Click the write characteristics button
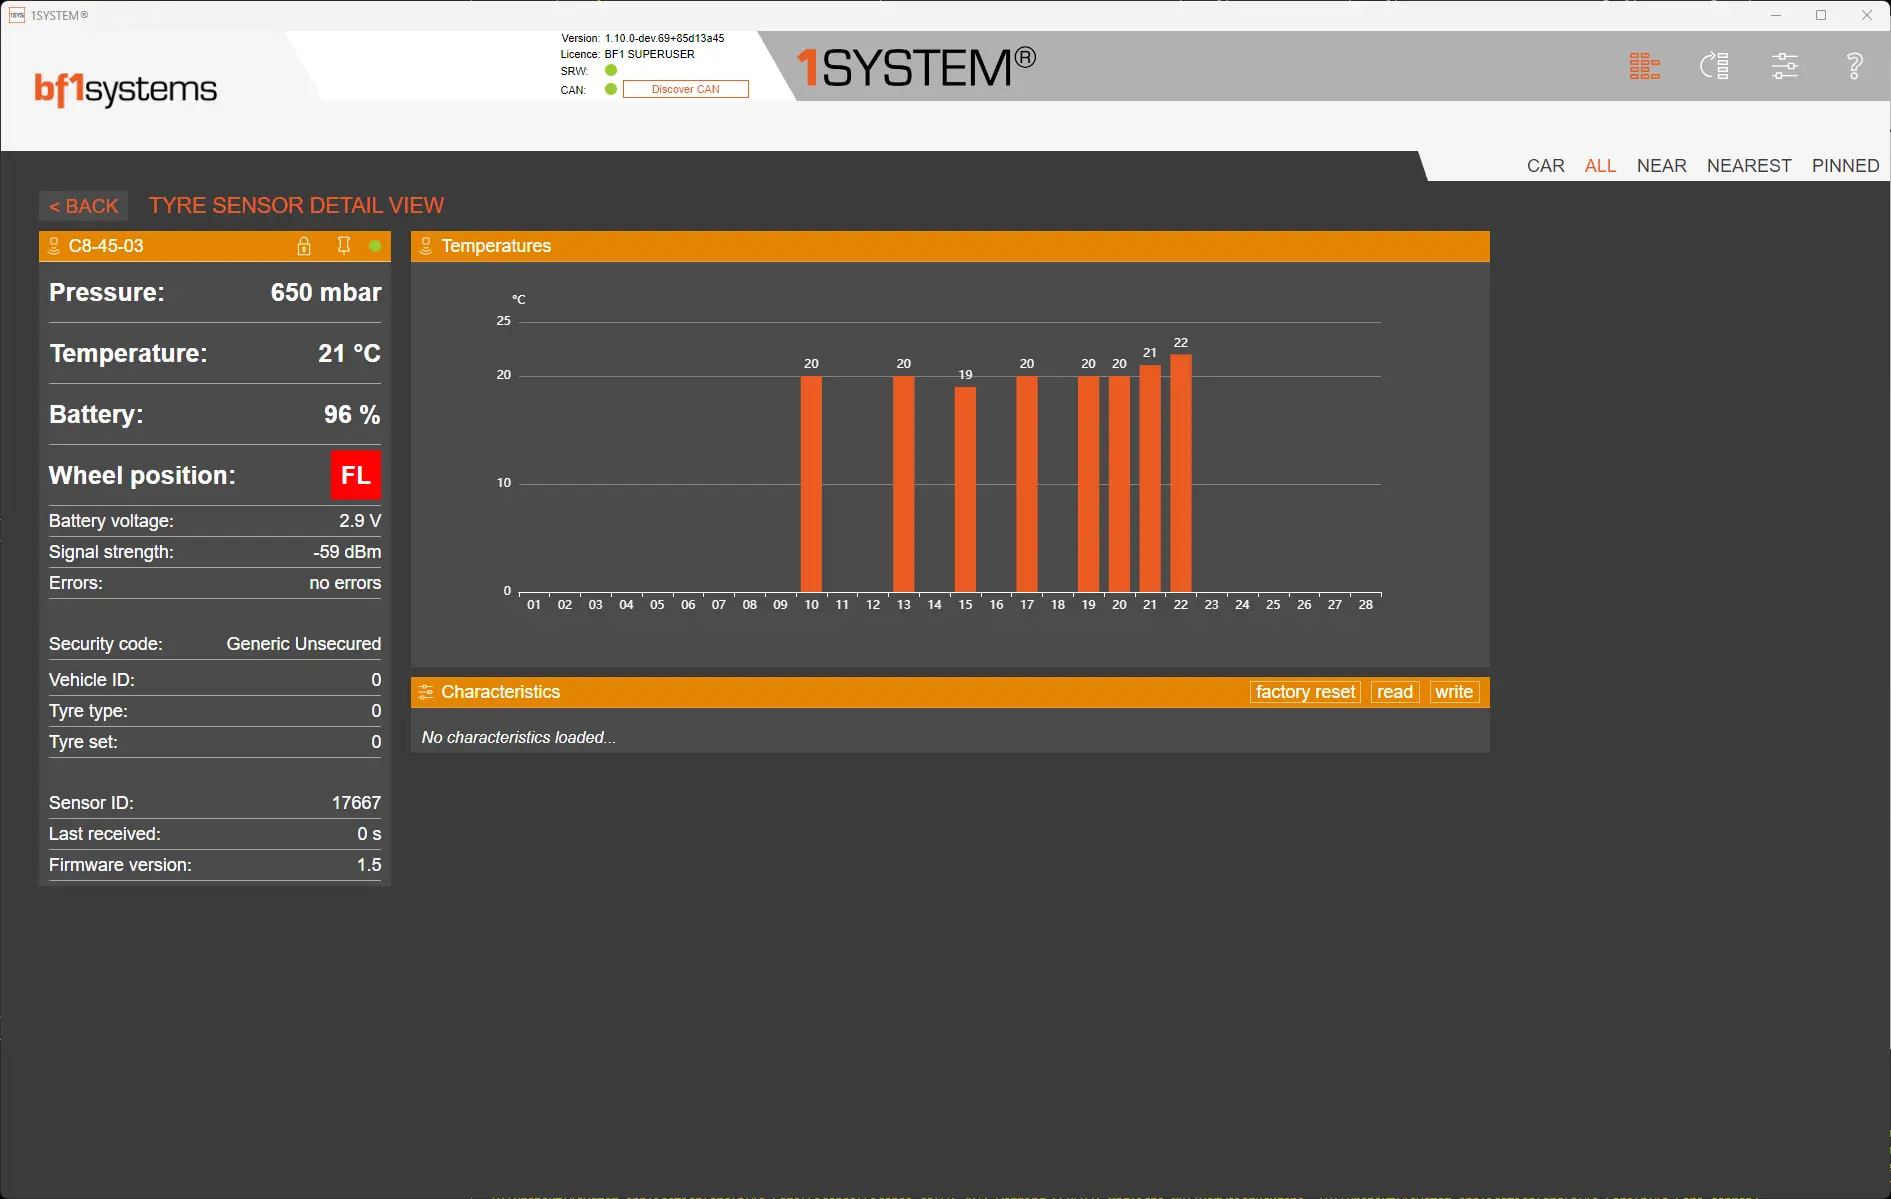Screen dimensions: 1891x1199 [1453, 692]
